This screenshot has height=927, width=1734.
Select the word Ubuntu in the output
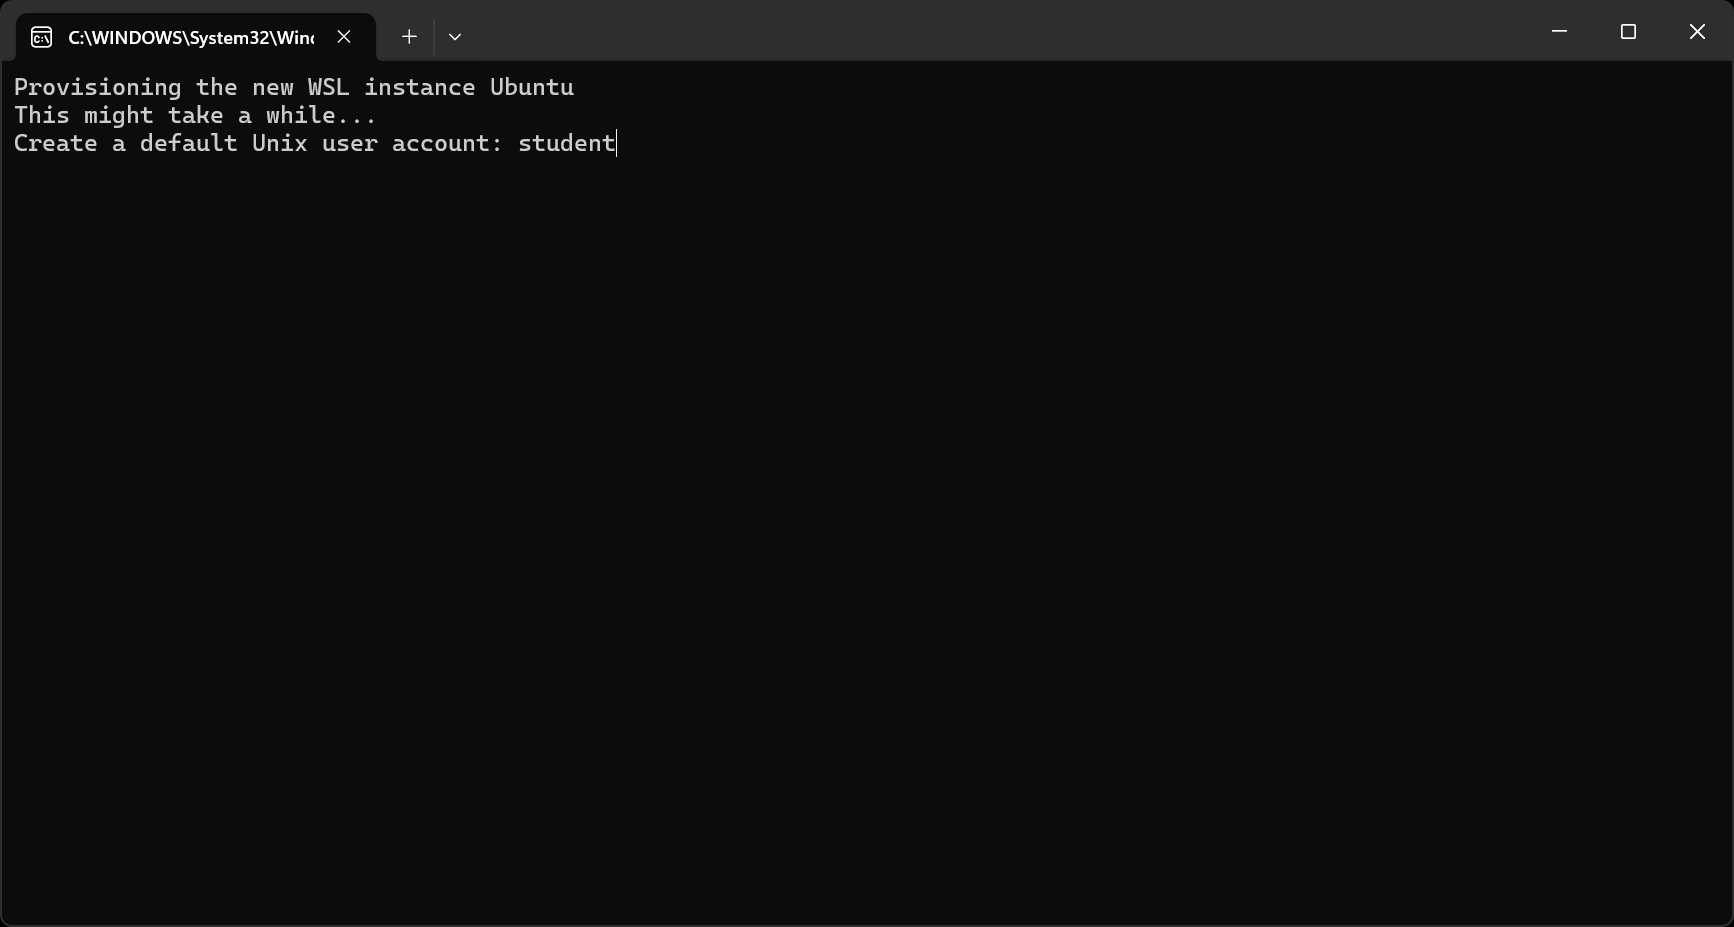(x=532, y=87)
